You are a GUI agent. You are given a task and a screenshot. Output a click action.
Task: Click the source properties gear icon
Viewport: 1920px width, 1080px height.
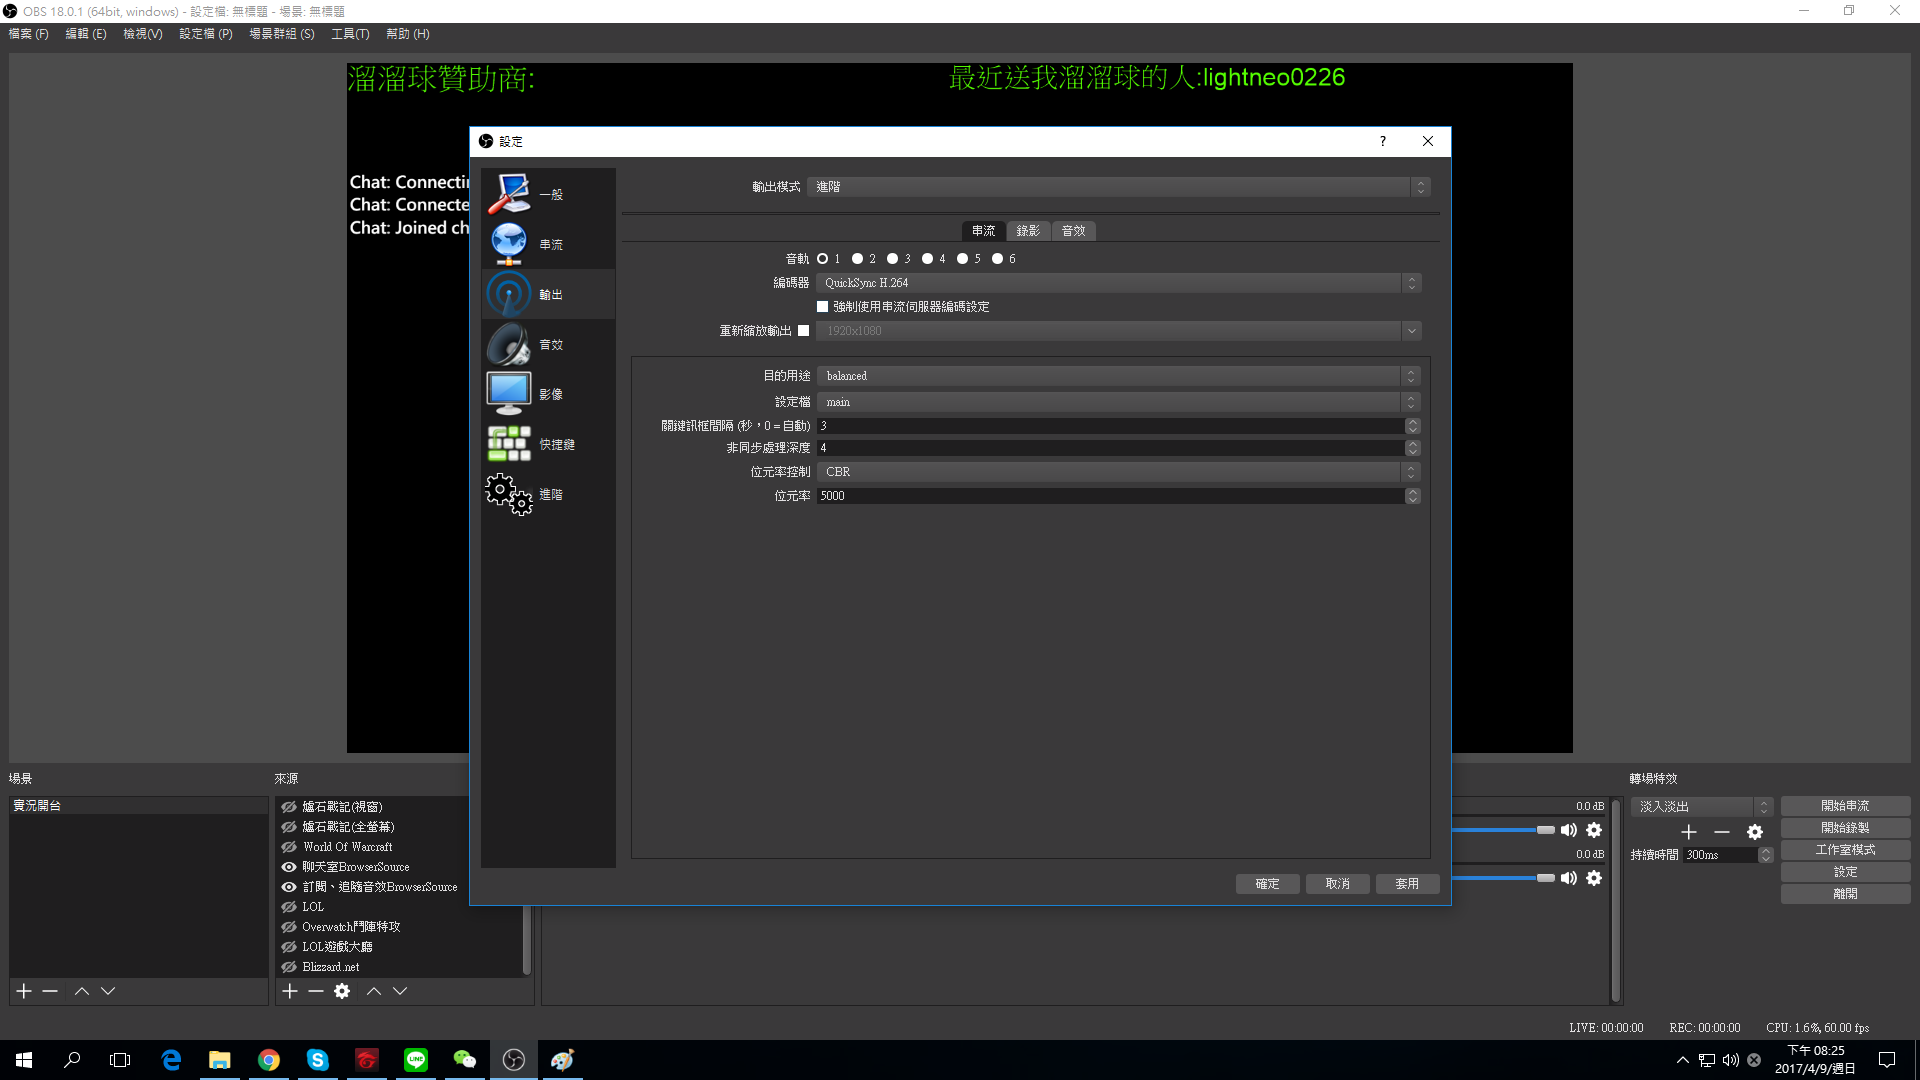click(x=342, y=991)
